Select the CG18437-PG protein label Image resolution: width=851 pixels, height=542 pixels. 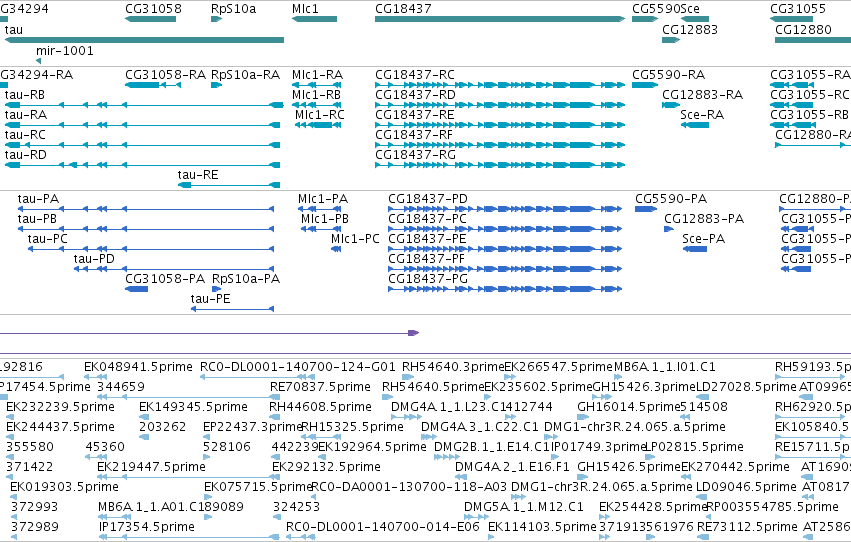click(428, 278)
